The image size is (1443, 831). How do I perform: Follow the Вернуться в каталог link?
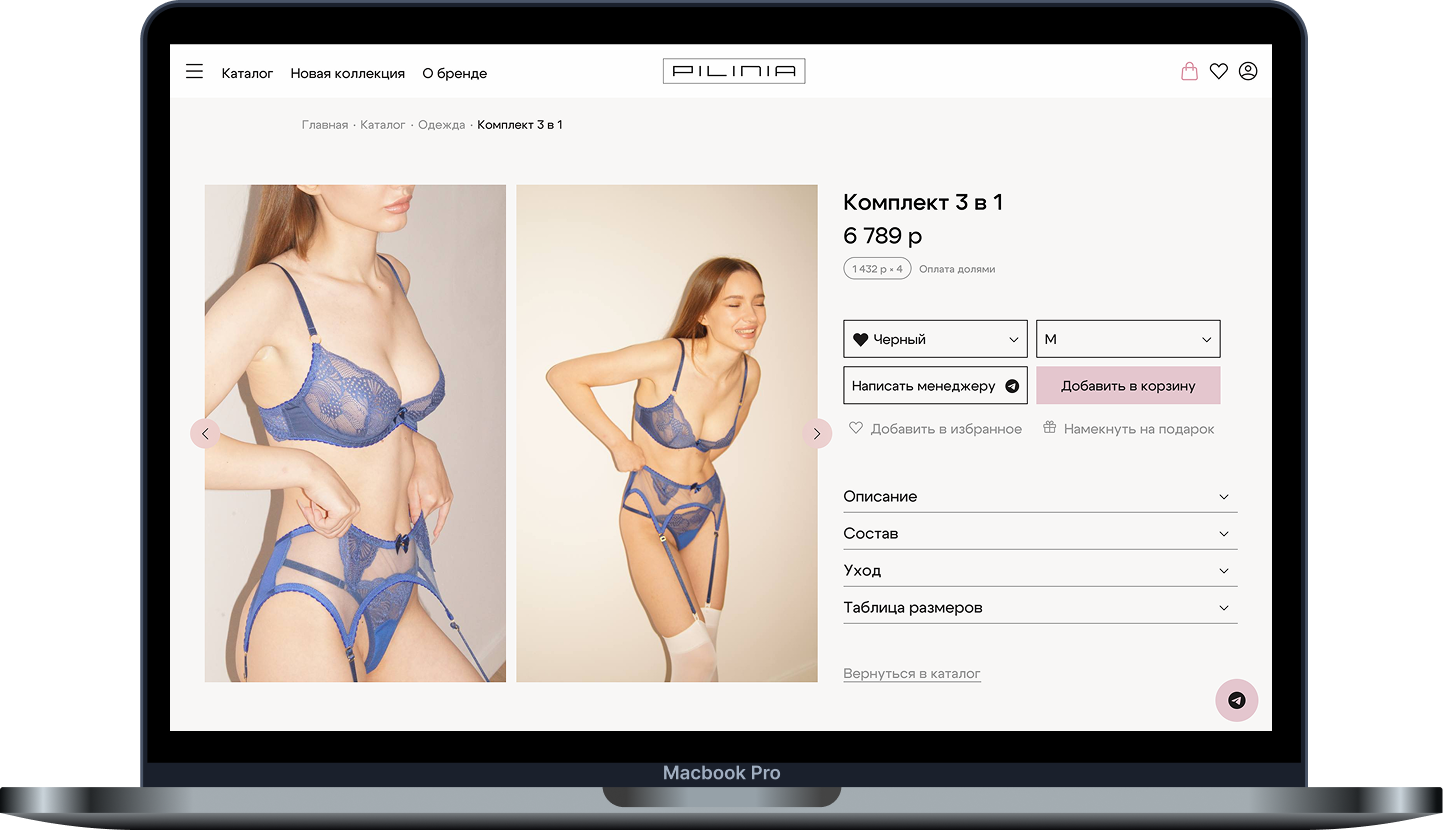tap(912, 674)
